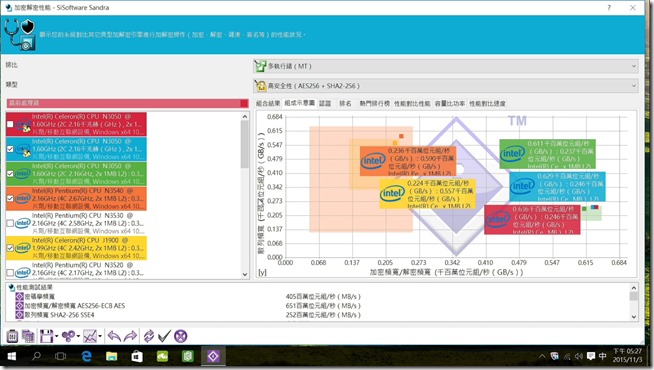The height and width of the screenshot is (370, 654).
Task: Check the Pentium N3530 row checkbox
Action: (x=10, y=223)
